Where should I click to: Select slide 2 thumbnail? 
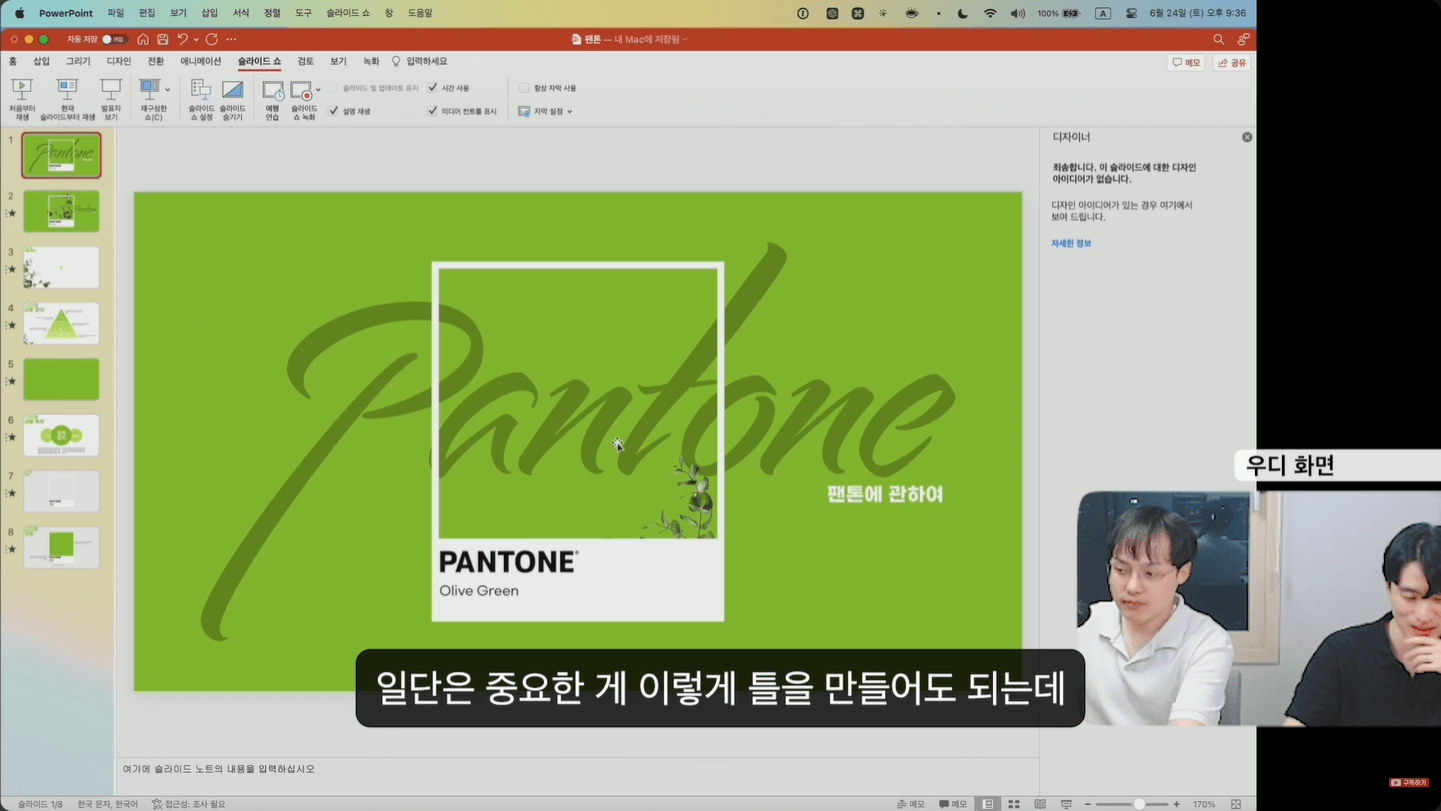61,211
